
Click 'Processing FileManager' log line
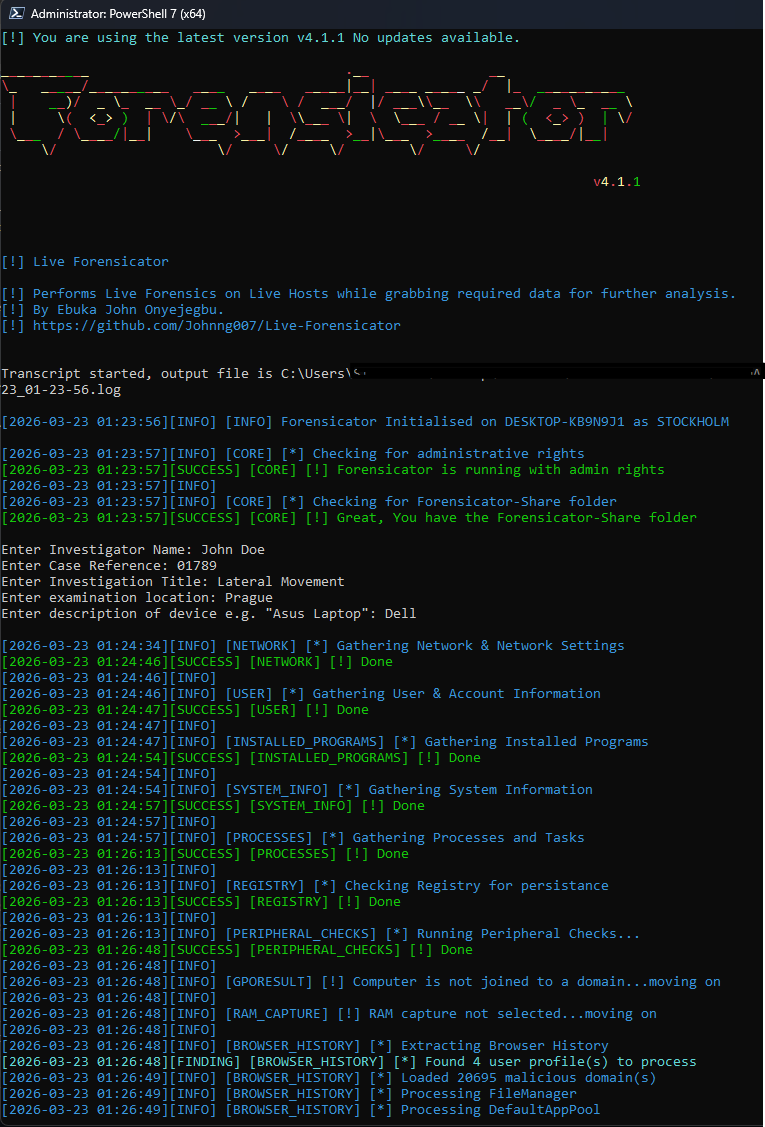click(289, 1093)
